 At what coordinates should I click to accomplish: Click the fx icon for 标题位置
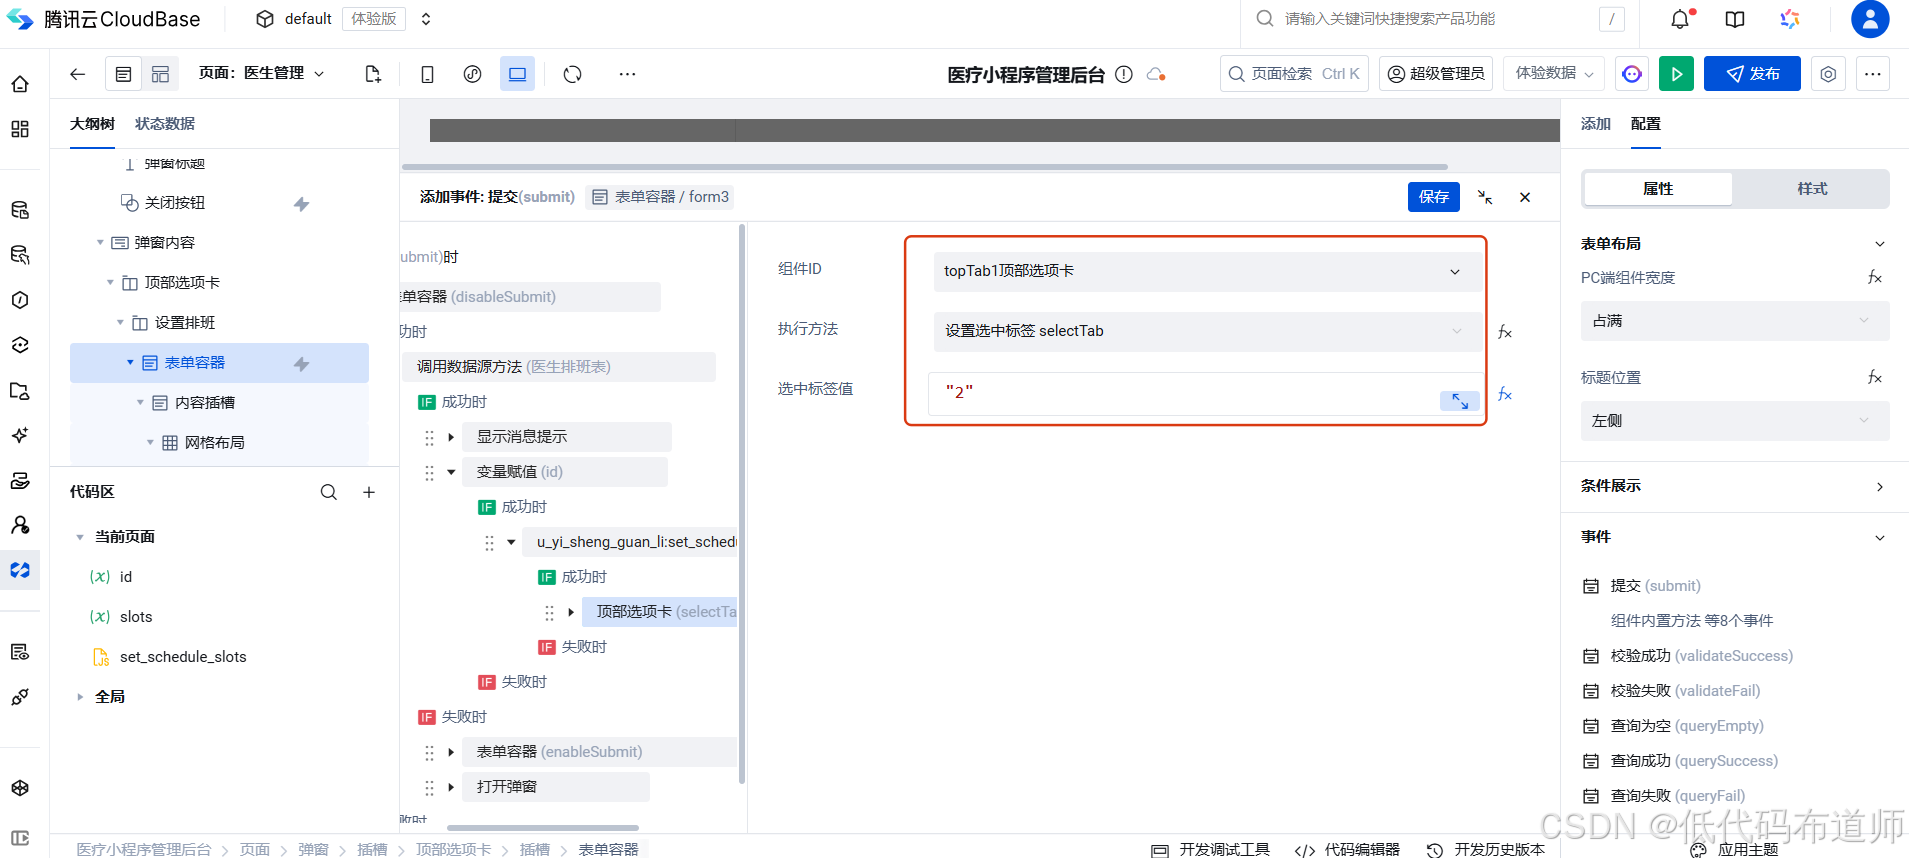pos(1875,377)
